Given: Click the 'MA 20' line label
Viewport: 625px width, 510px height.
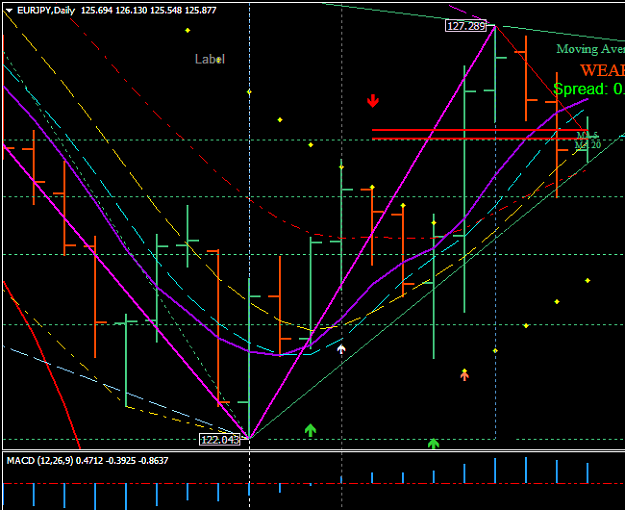Looking at the screenshot, I should [x=588, y=145].
